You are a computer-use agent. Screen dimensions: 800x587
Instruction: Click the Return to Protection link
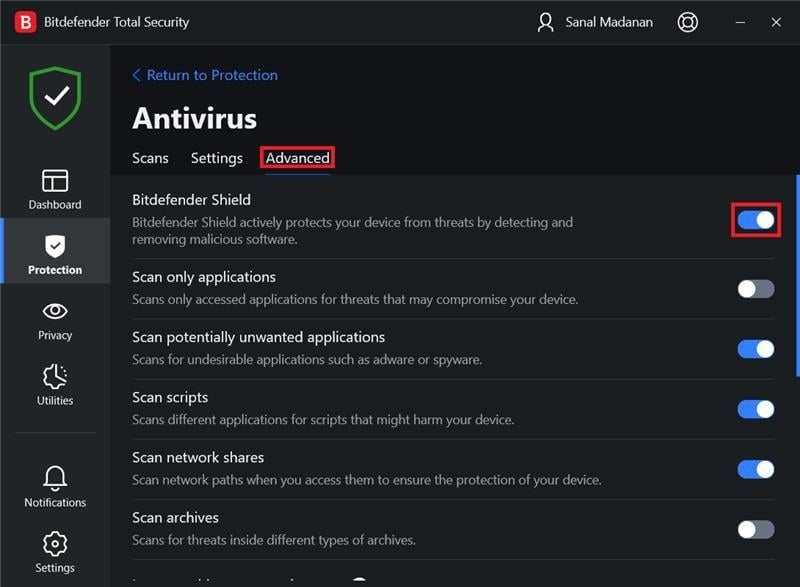(x=205, y=75)
